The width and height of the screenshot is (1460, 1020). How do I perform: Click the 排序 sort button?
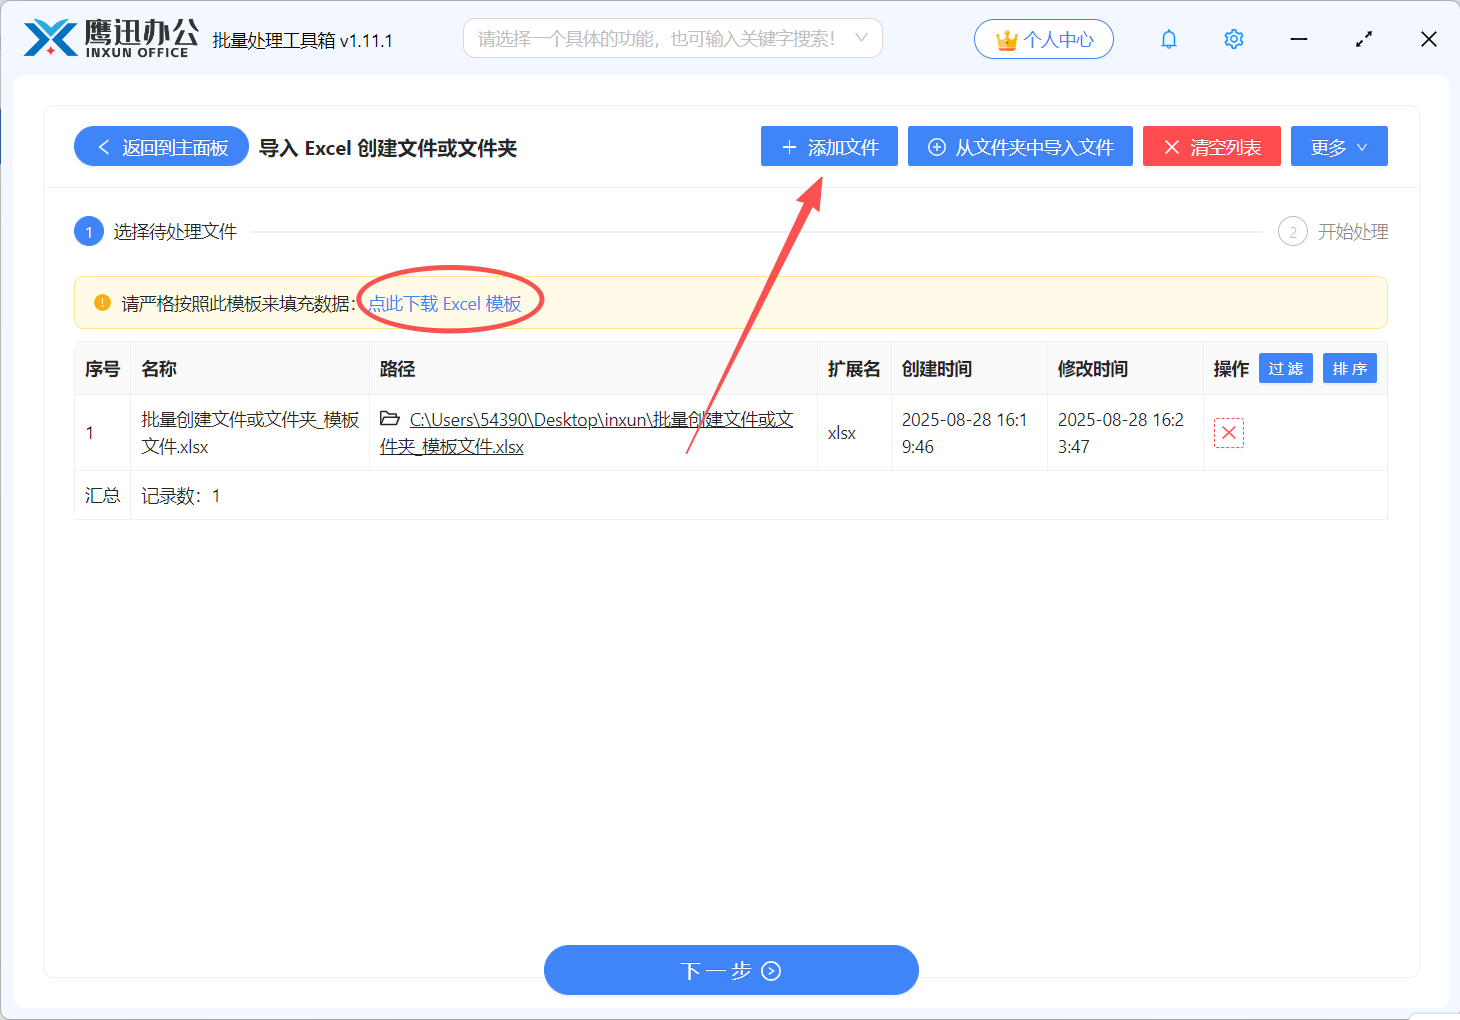pos(1349,369)
